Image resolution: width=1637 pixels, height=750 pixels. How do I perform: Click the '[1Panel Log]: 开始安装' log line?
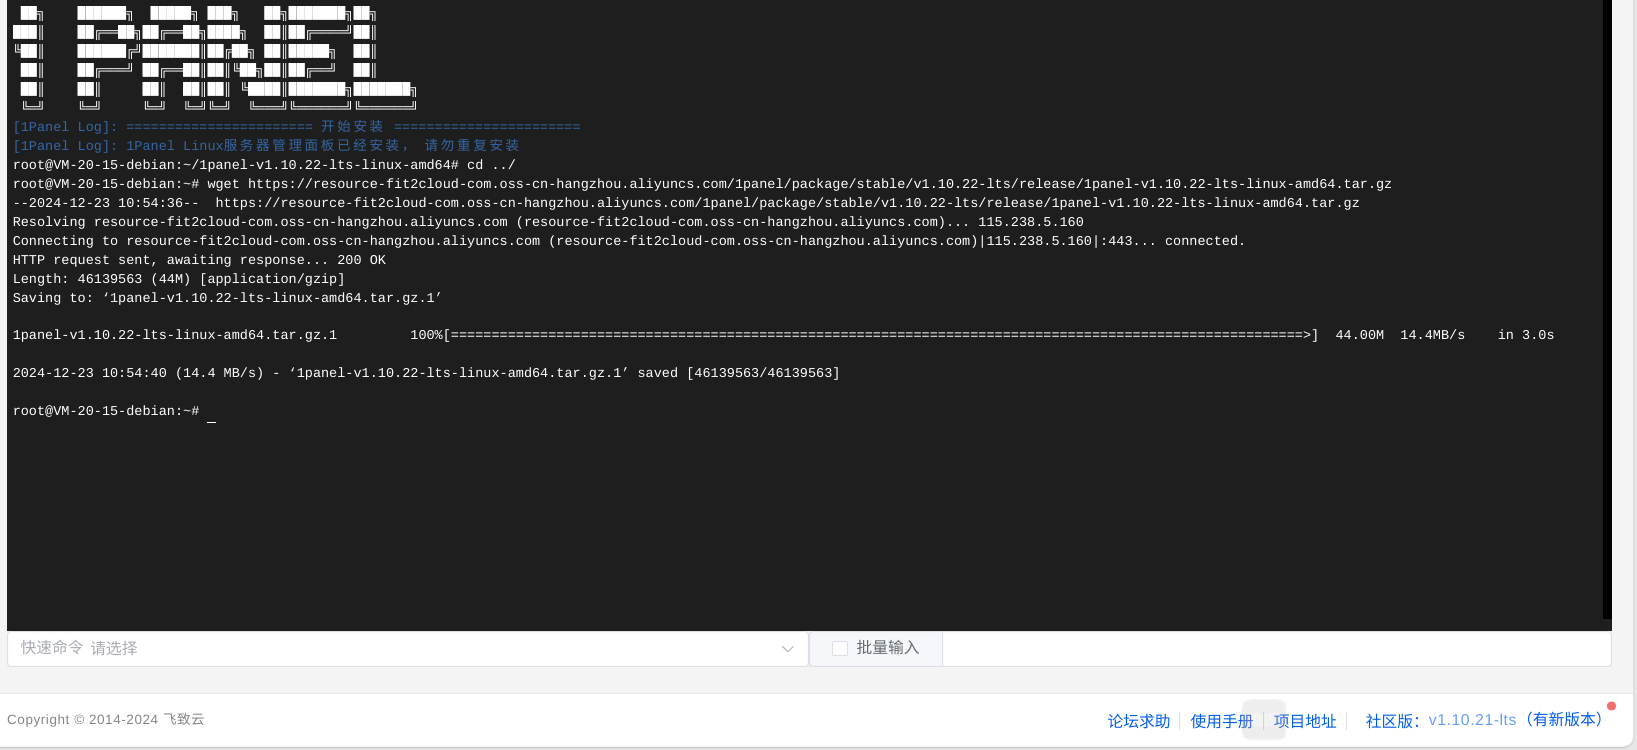296,127
